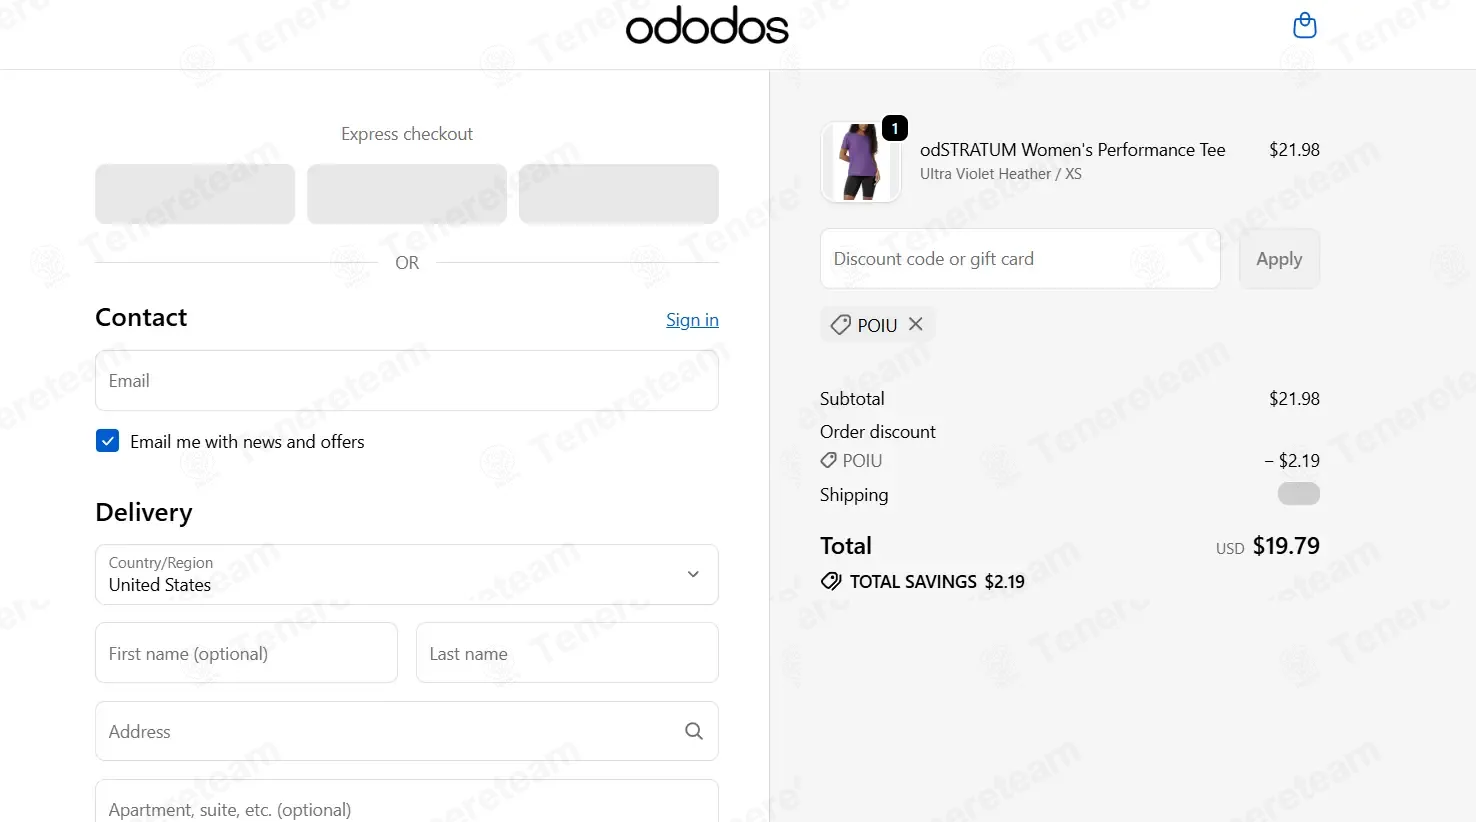The width and height of the screenshot is (1476, 822).
Task: Click the TOTAL SAVINGS $2.19 text
Action: point(937,582)
